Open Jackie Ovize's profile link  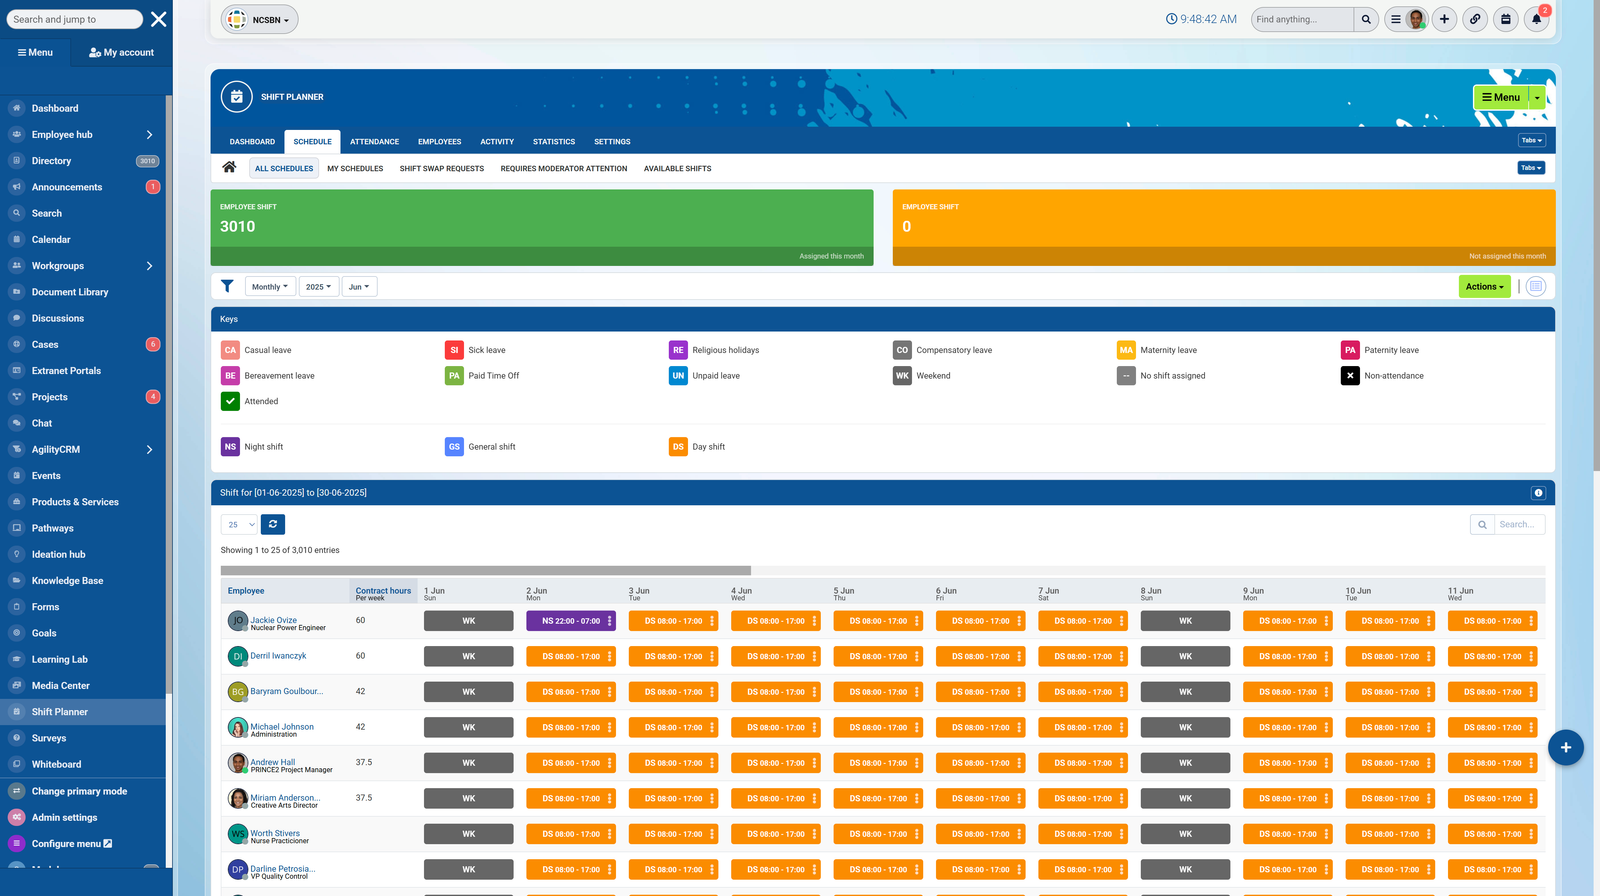click(x=273, y=620)
